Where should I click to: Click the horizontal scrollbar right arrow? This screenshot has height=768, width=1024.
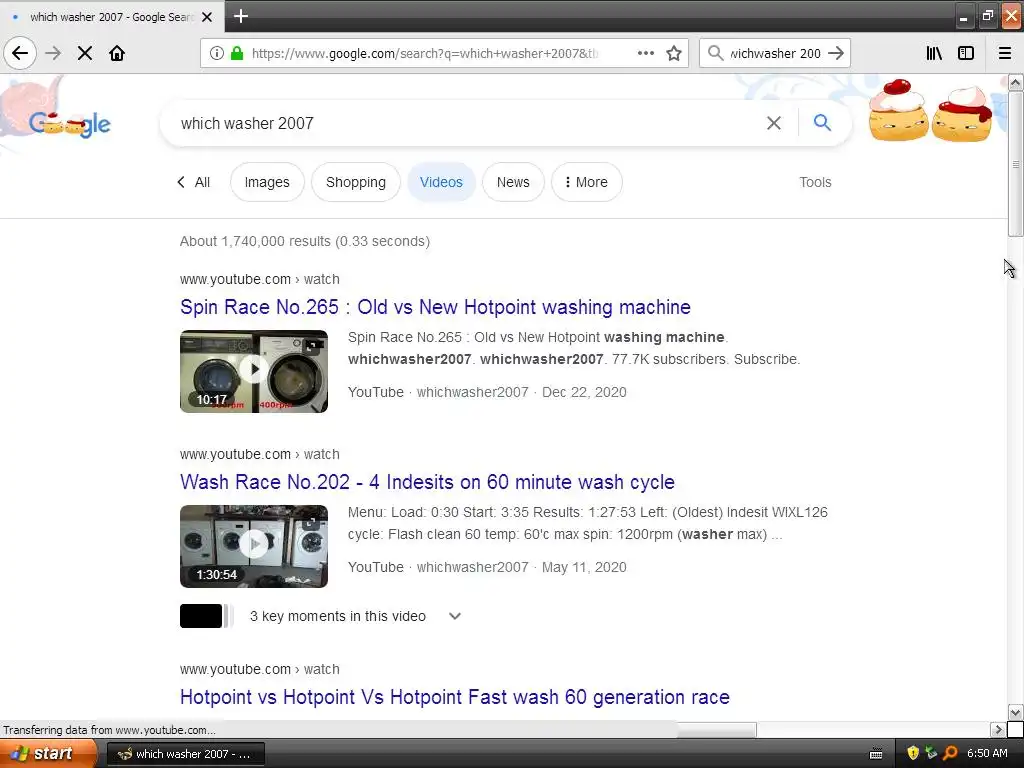point(997,729)
